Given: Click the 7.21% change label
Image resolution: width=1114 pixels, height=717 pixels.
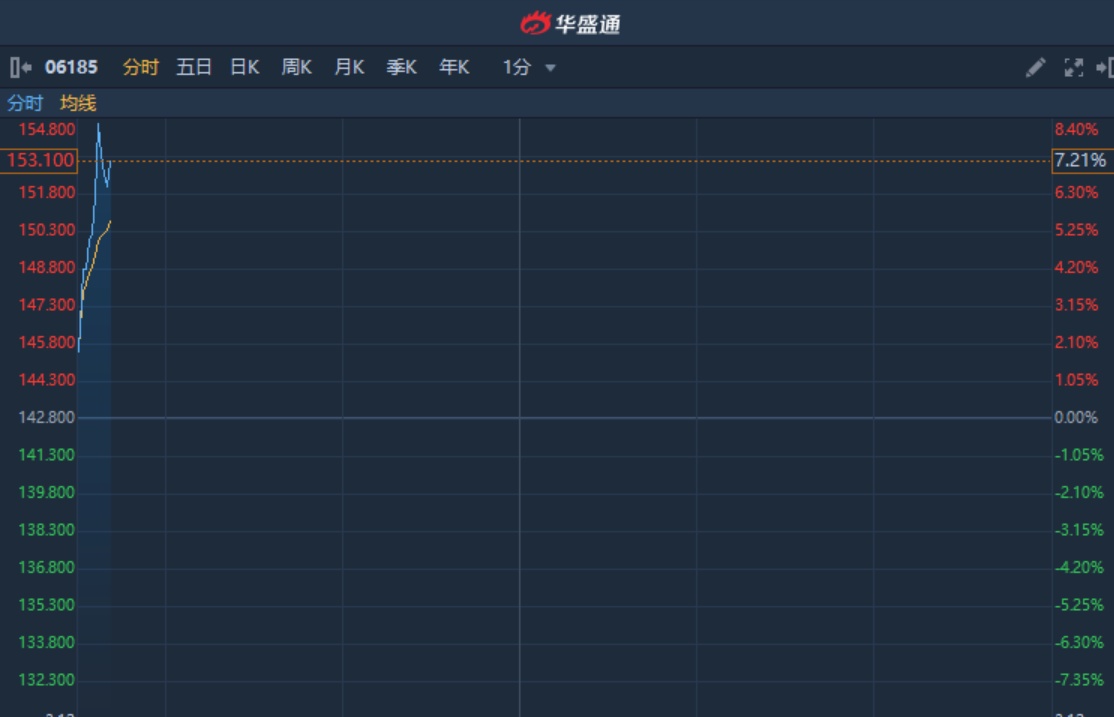Looking at the screenshot, I should (x=1081, y=161).
